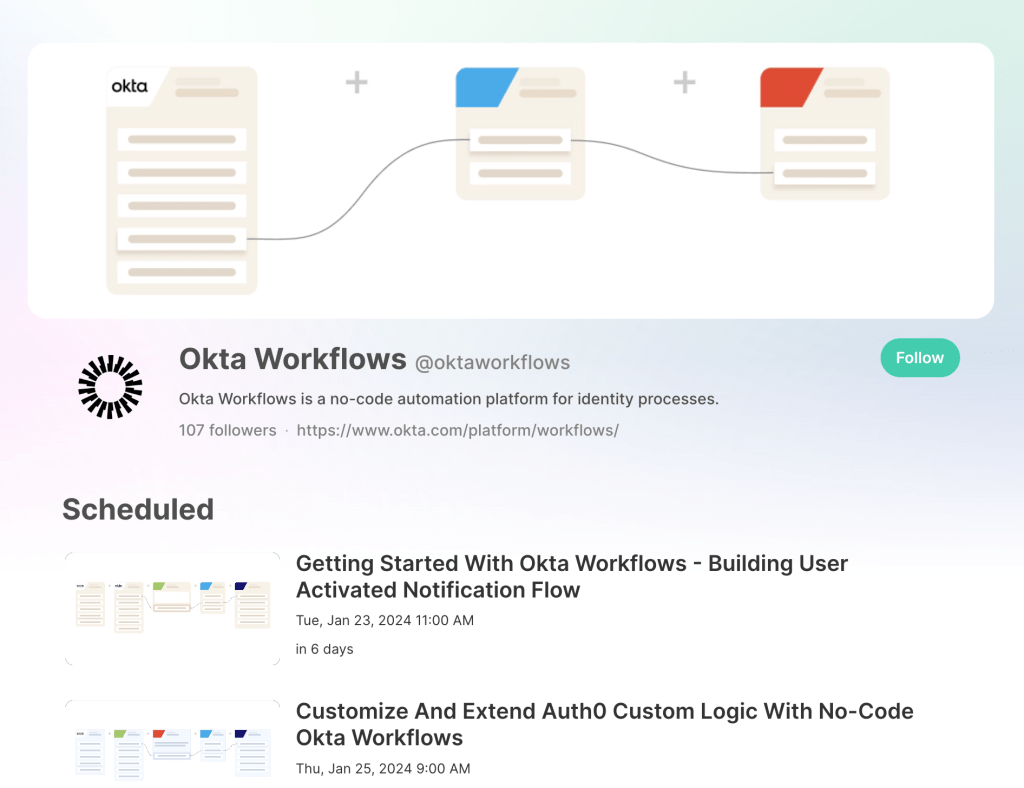Open the Getting Started With Okta Workflows event
1024x788 pixels.
[x=571, y=577]
